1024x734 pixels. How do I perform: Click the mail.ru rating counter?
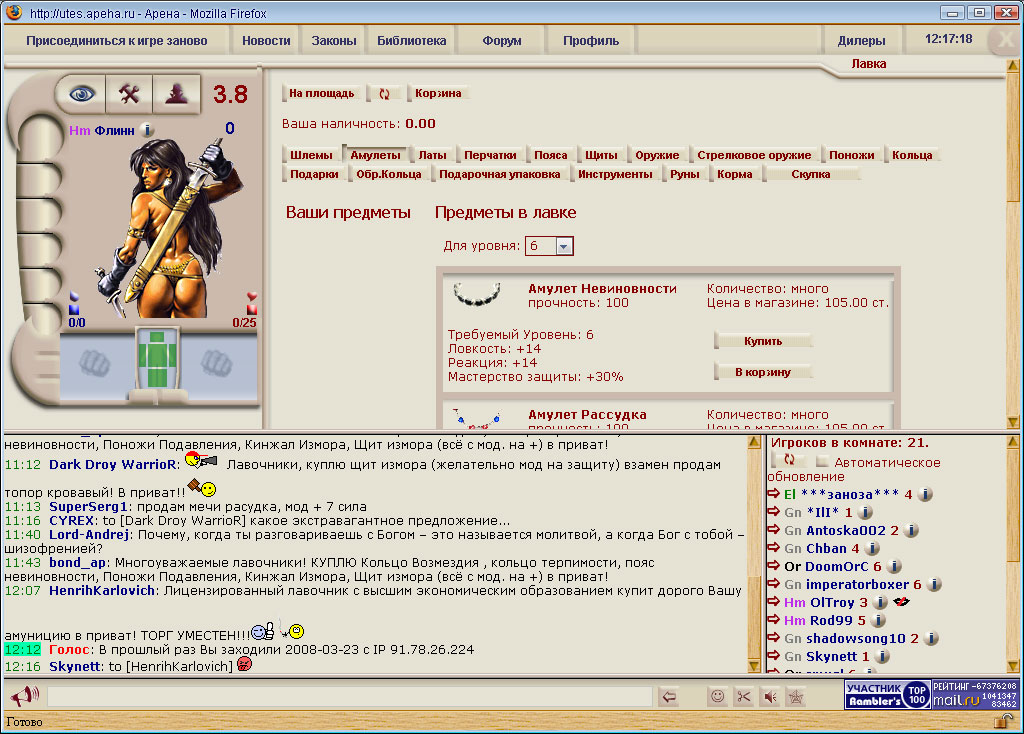pos(975,695)
